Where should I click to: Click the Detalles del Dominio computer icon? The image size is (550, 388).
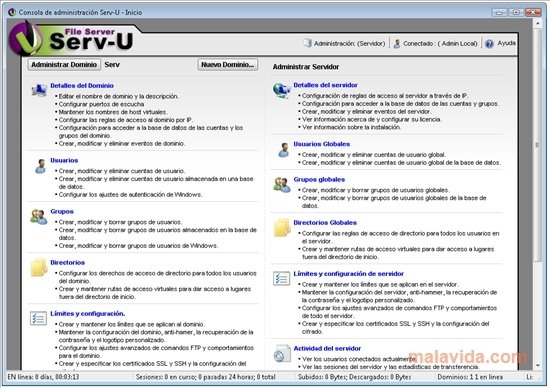point(39,90)
